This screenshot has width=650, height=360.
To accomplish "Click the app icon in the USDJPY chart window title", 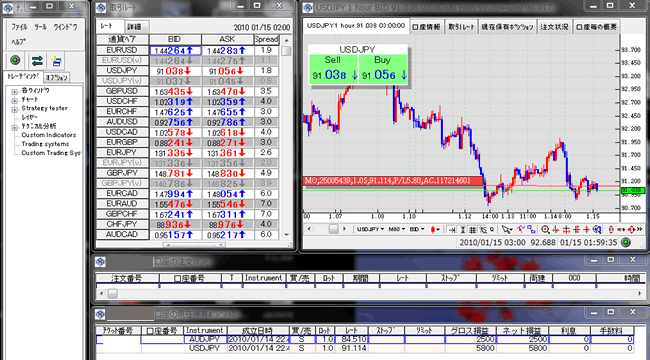I will tap(308, 7).
